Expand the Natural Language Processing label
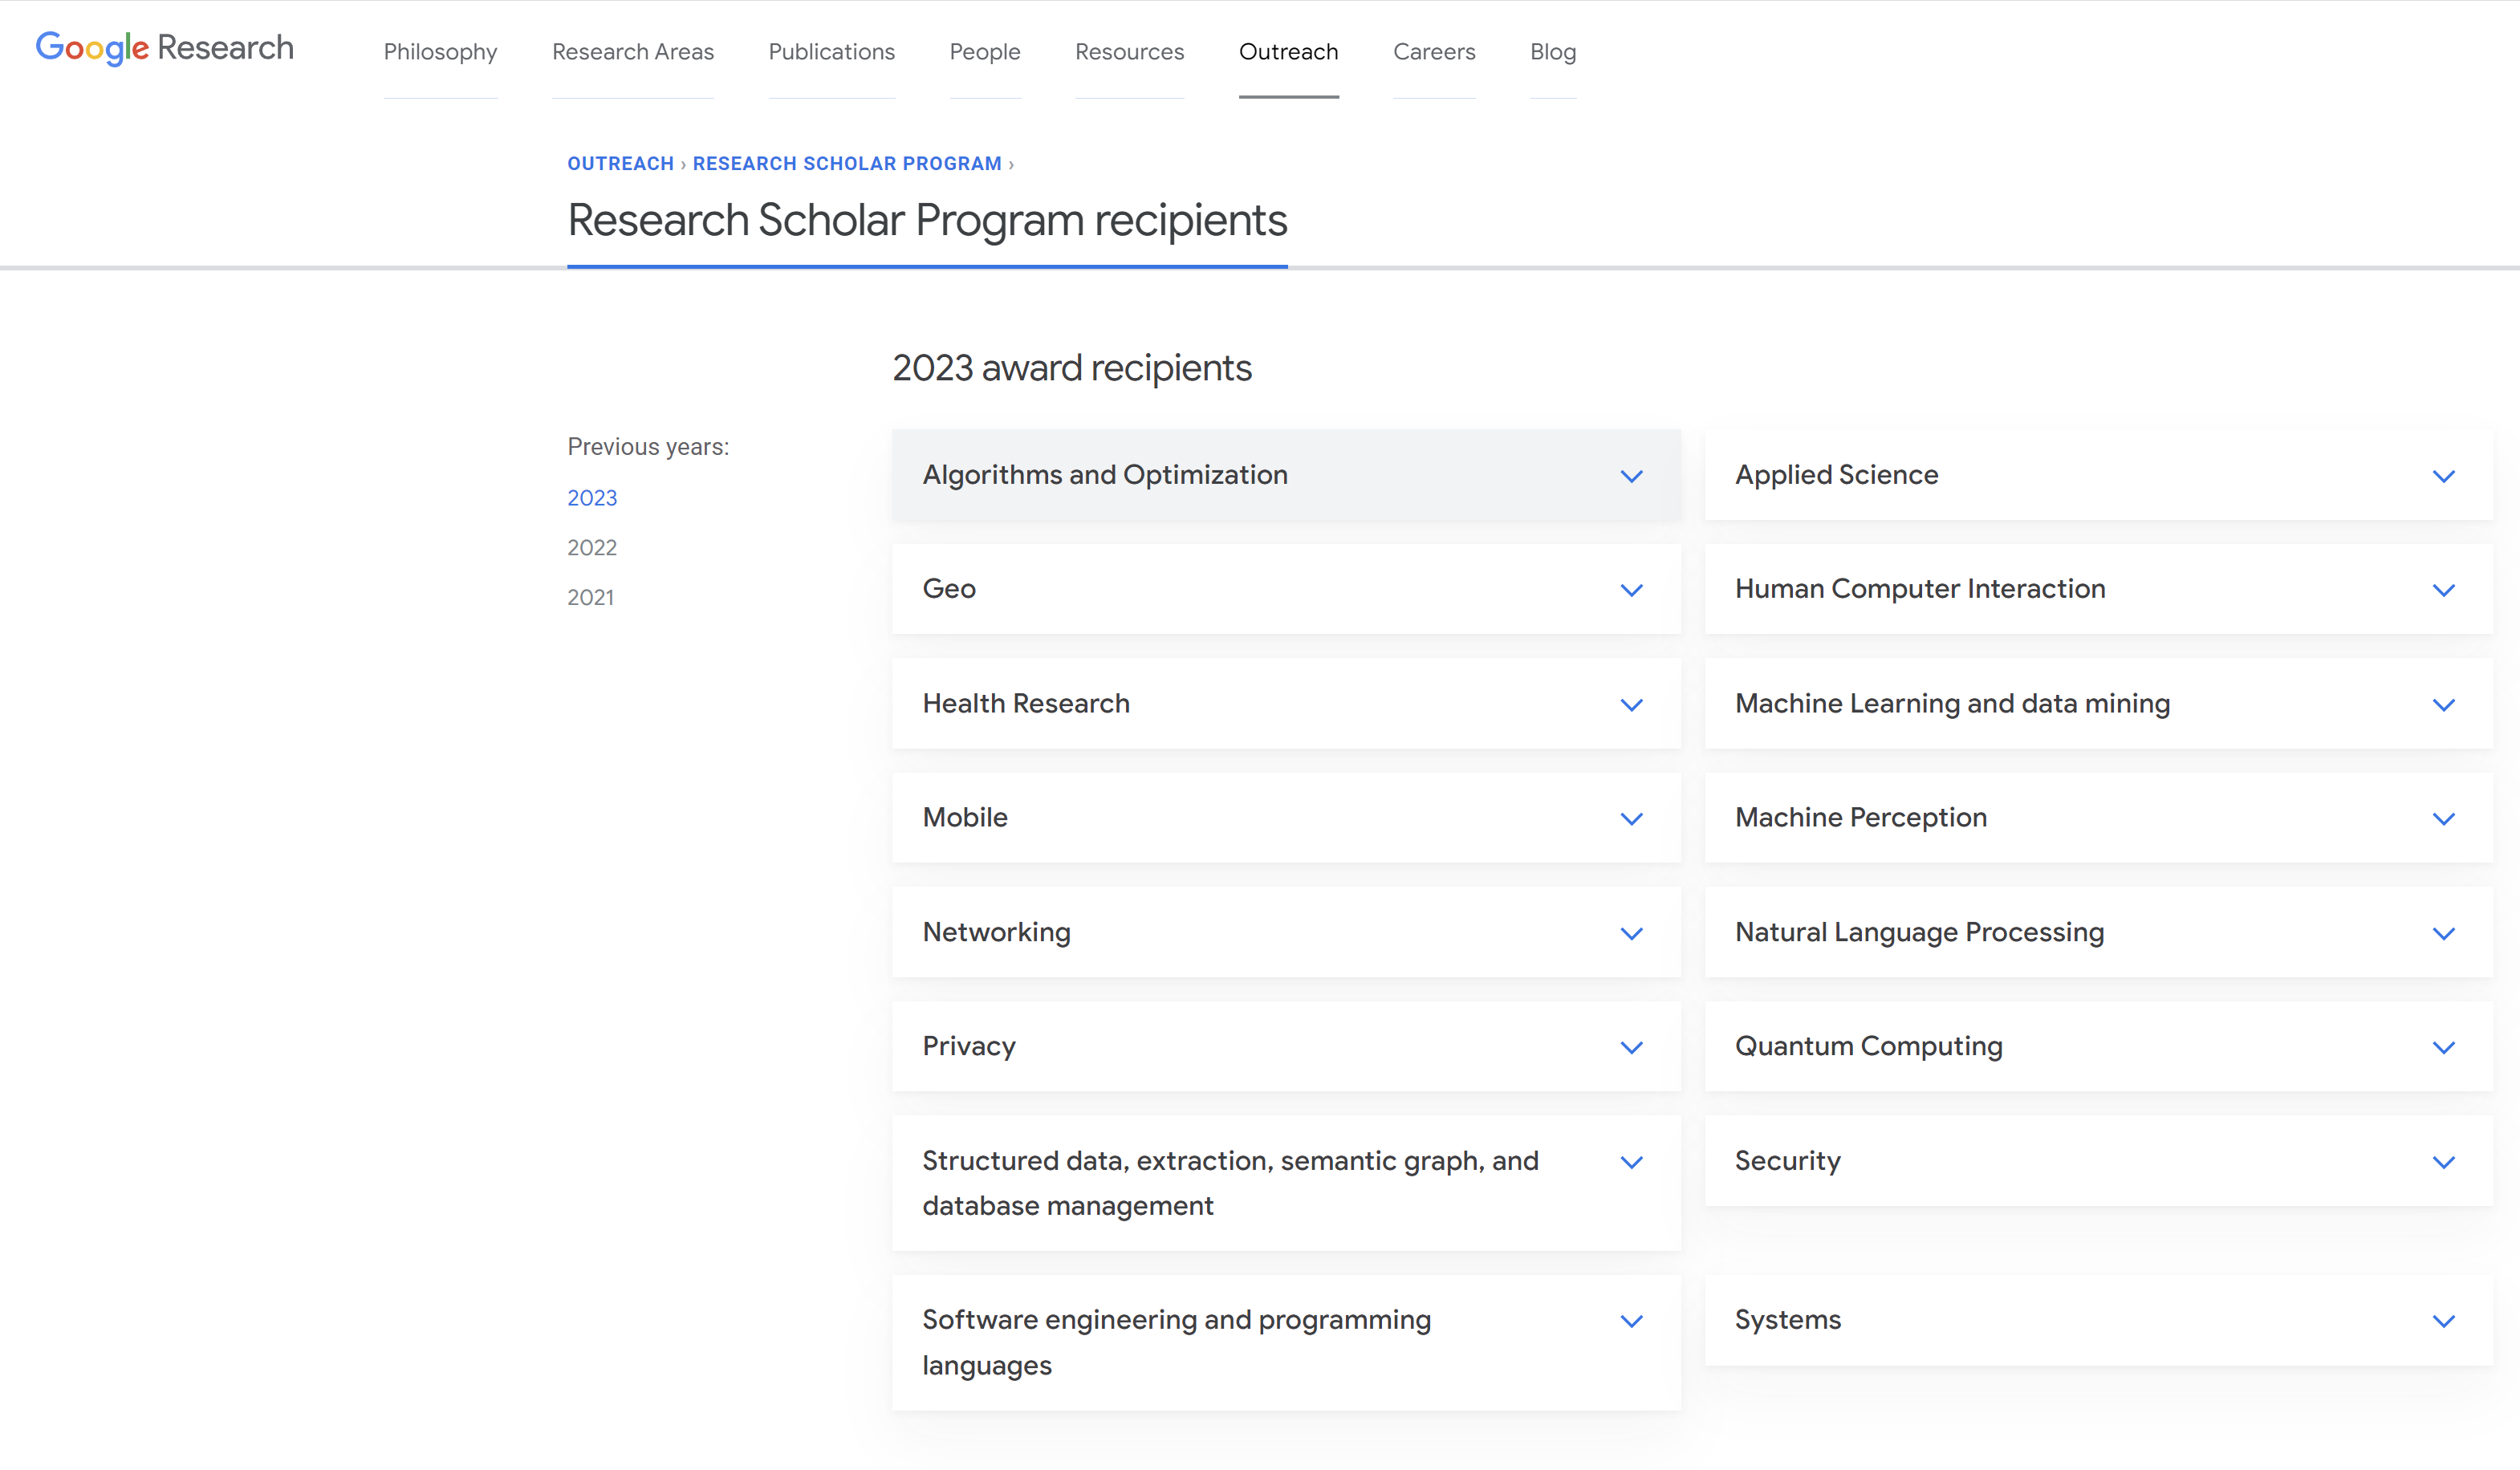This screenshot has width=2520, height=1470. [1919, 933]
